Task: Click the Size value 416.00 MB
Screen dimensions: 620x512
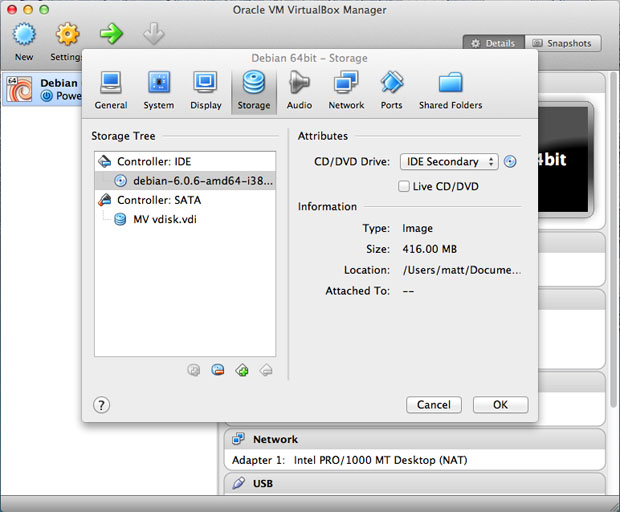Action: pos(429,249)
